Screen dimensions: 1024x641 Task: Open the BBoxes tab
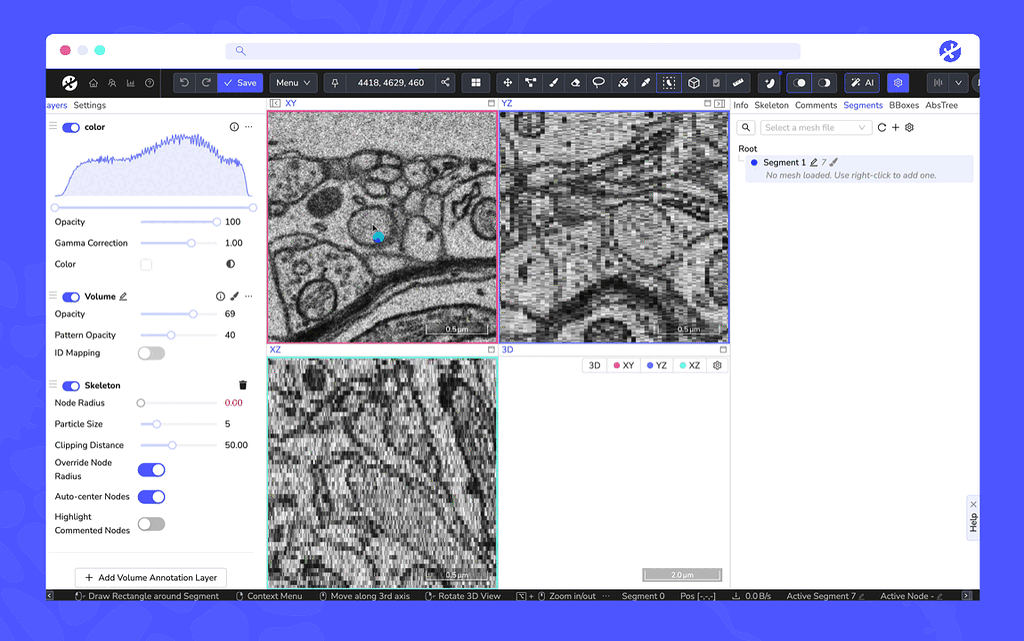(x=903, y=105)
